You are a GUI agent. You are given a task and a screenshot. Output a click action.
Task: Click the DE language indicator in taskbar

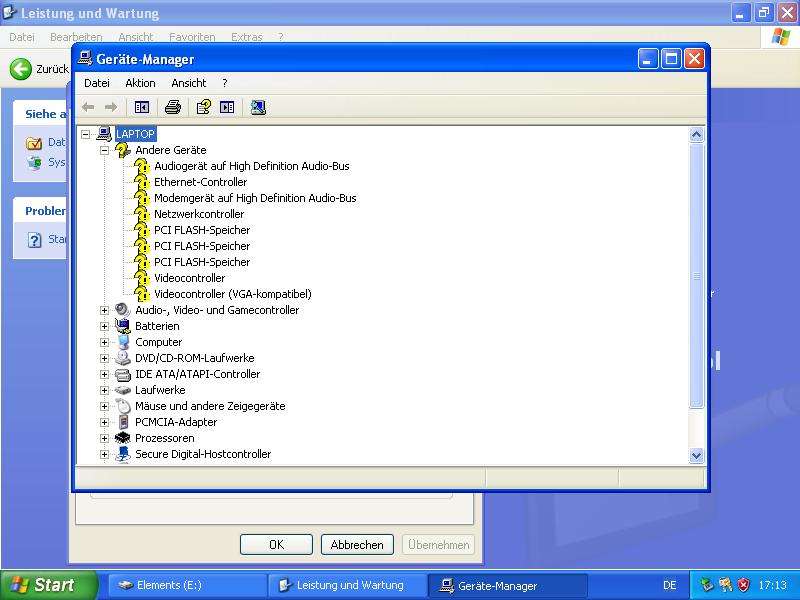[x=670, y=585]
